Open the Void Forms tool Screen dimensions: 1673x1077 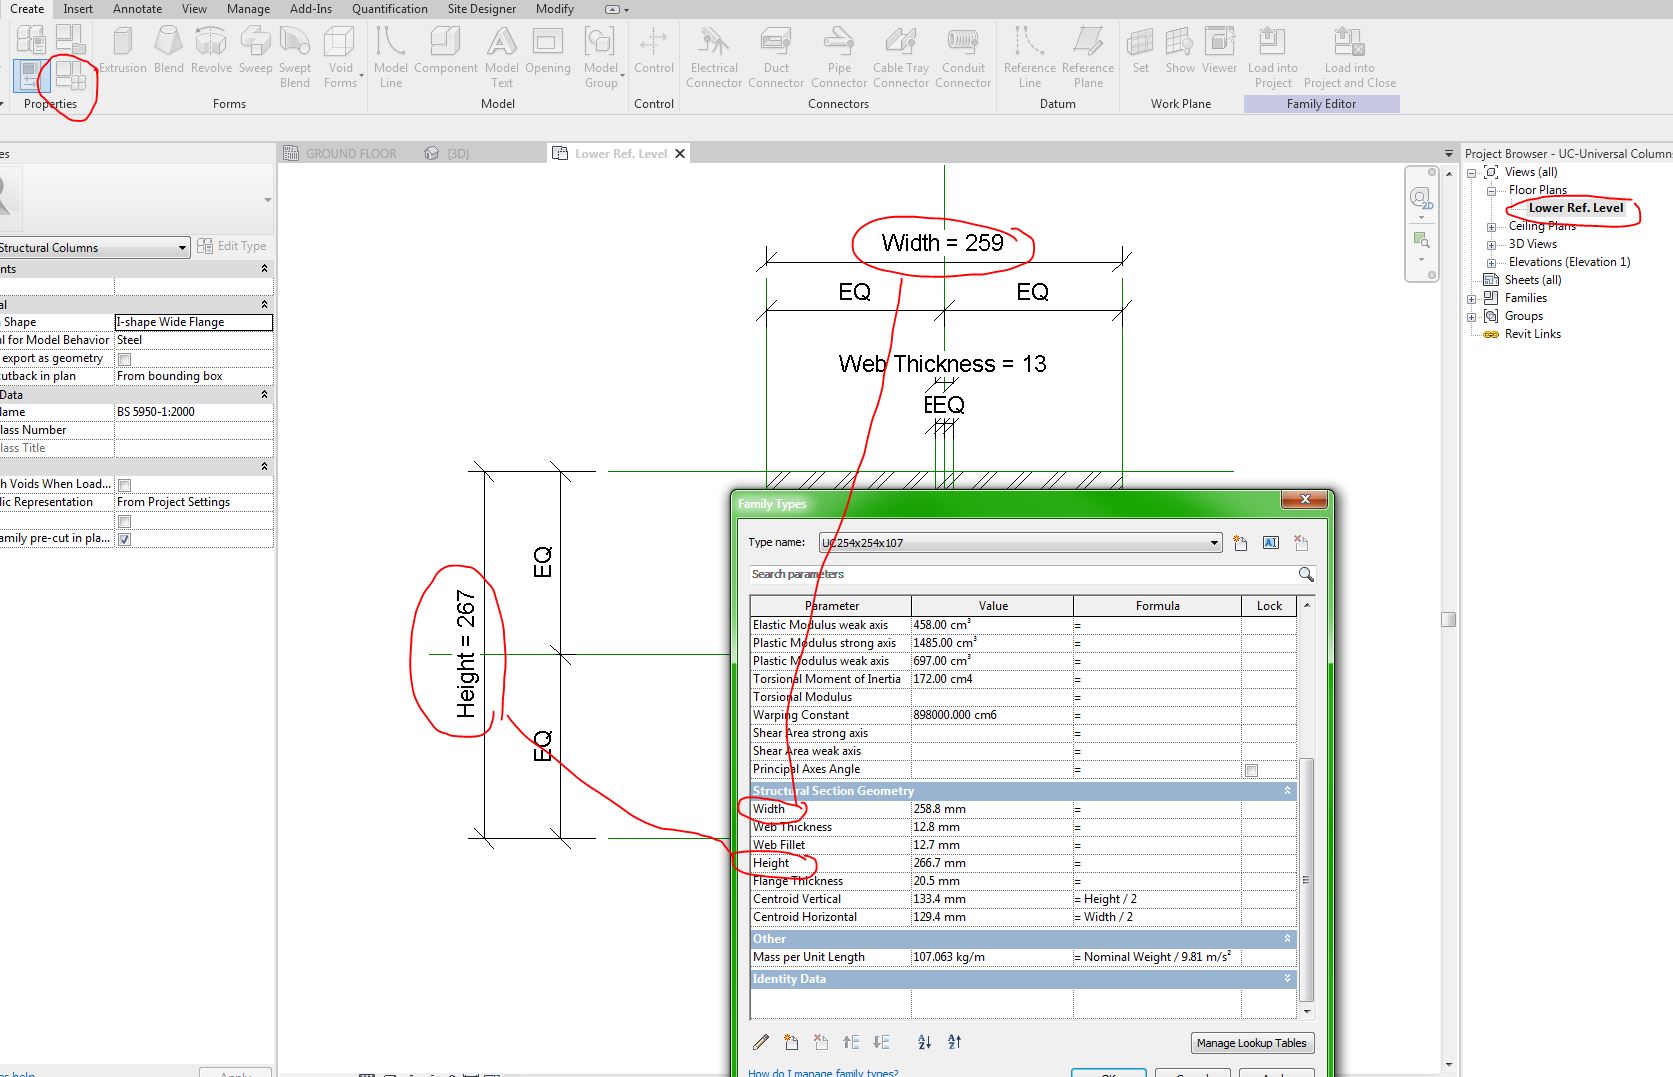[x=341, y=55]
